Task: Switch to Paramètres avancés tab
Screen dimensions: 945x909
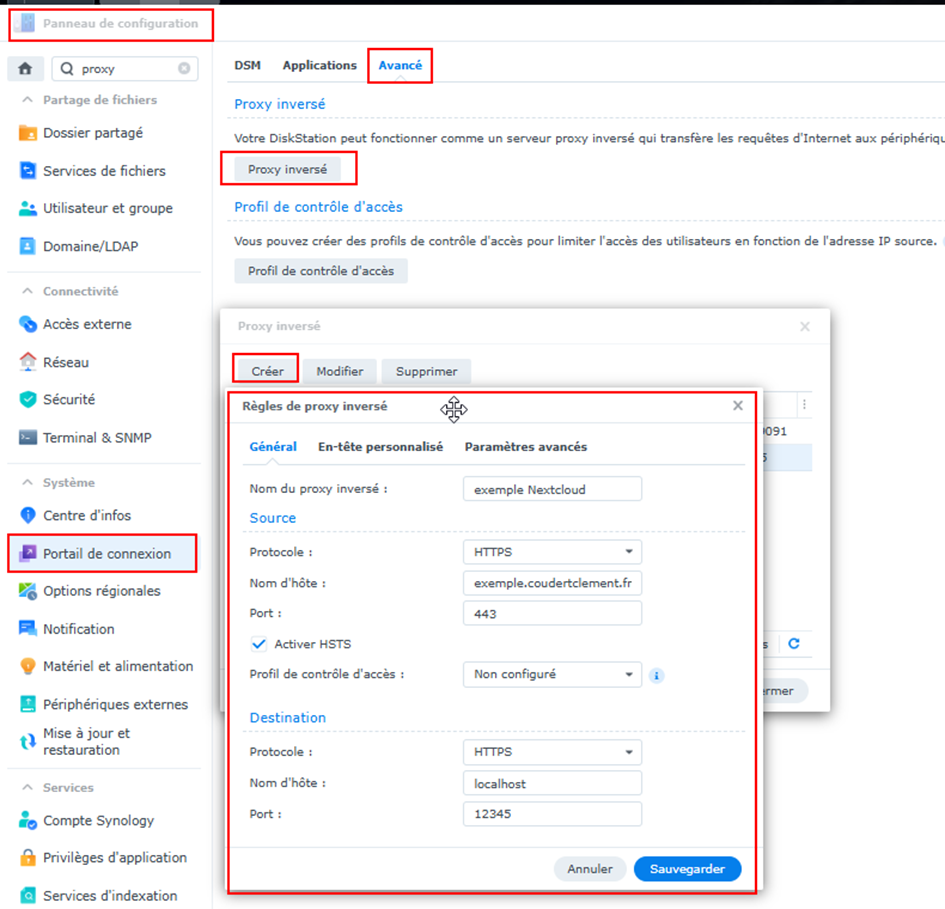Action: coord(525,447)
